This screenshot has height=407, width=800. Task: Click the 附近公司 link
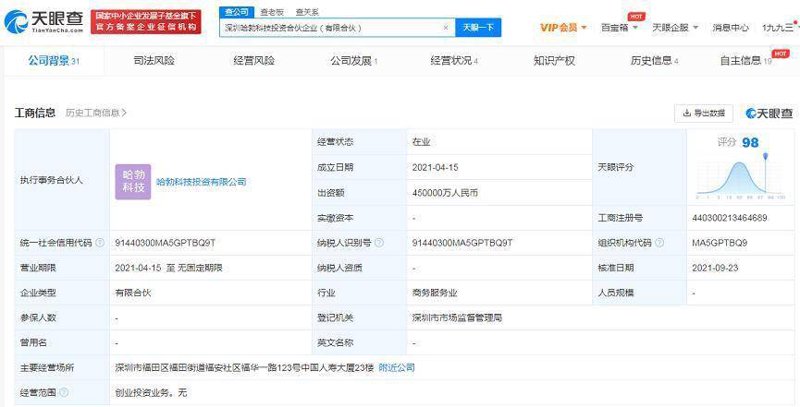(396, 367)
